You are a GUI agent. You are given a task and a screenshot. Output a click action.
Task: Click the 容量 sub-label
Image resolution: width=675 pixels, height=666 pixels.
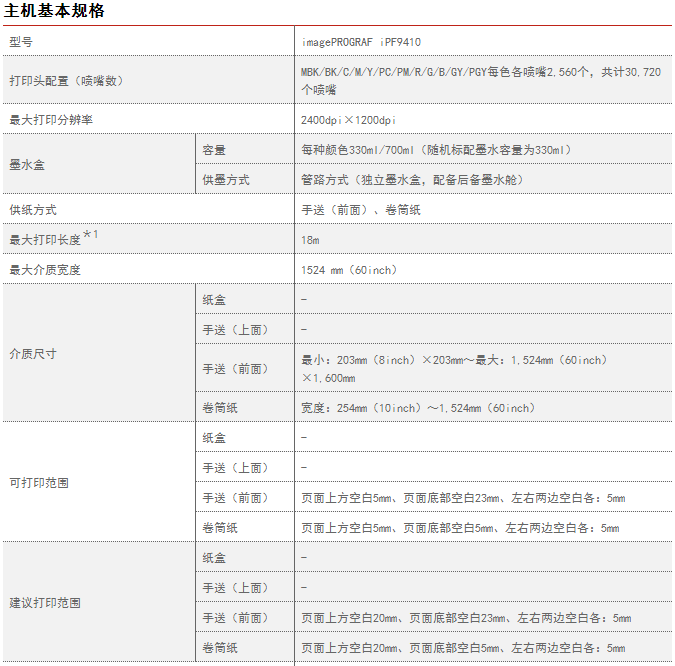click(214, 150)
